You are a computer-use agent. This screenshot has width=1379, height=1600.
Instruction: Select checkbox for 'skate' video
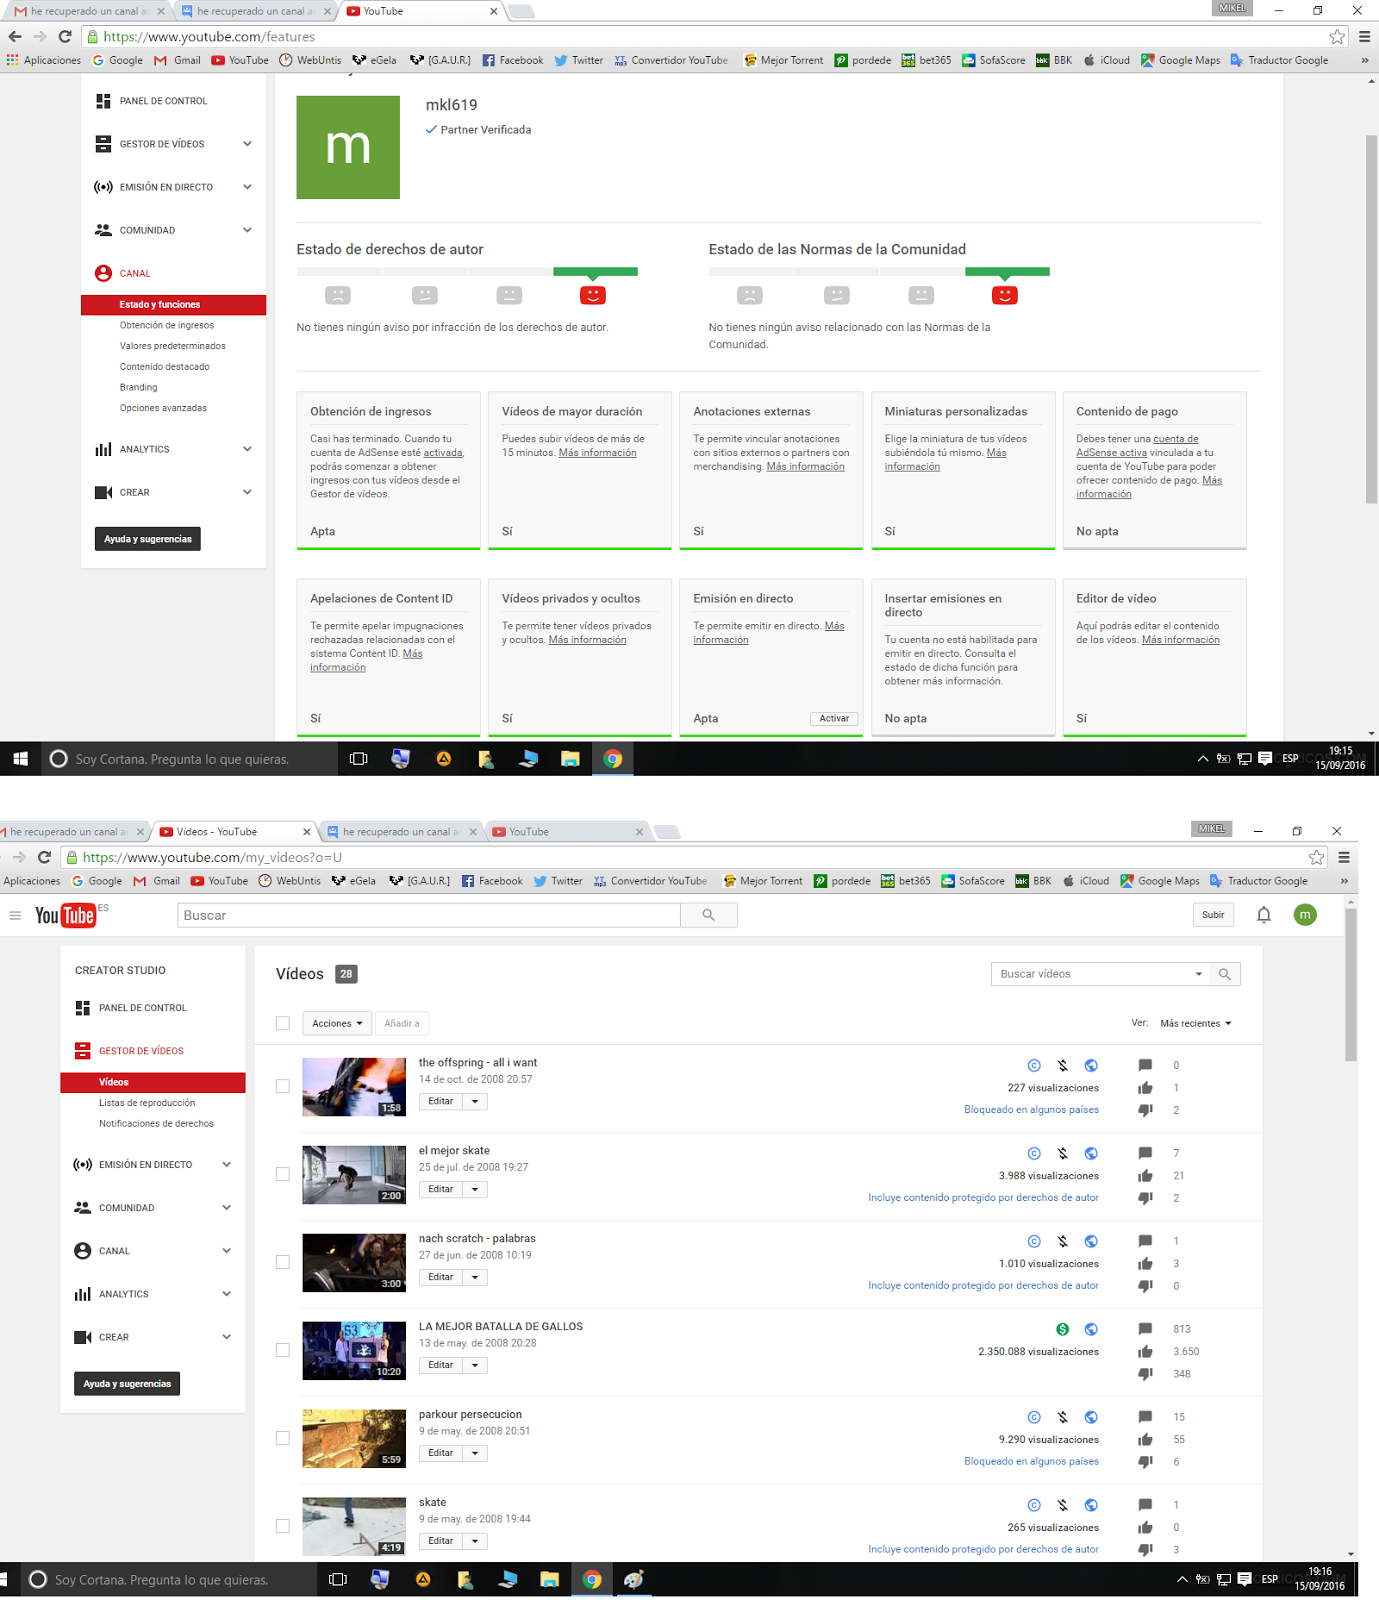point(283,1526)
